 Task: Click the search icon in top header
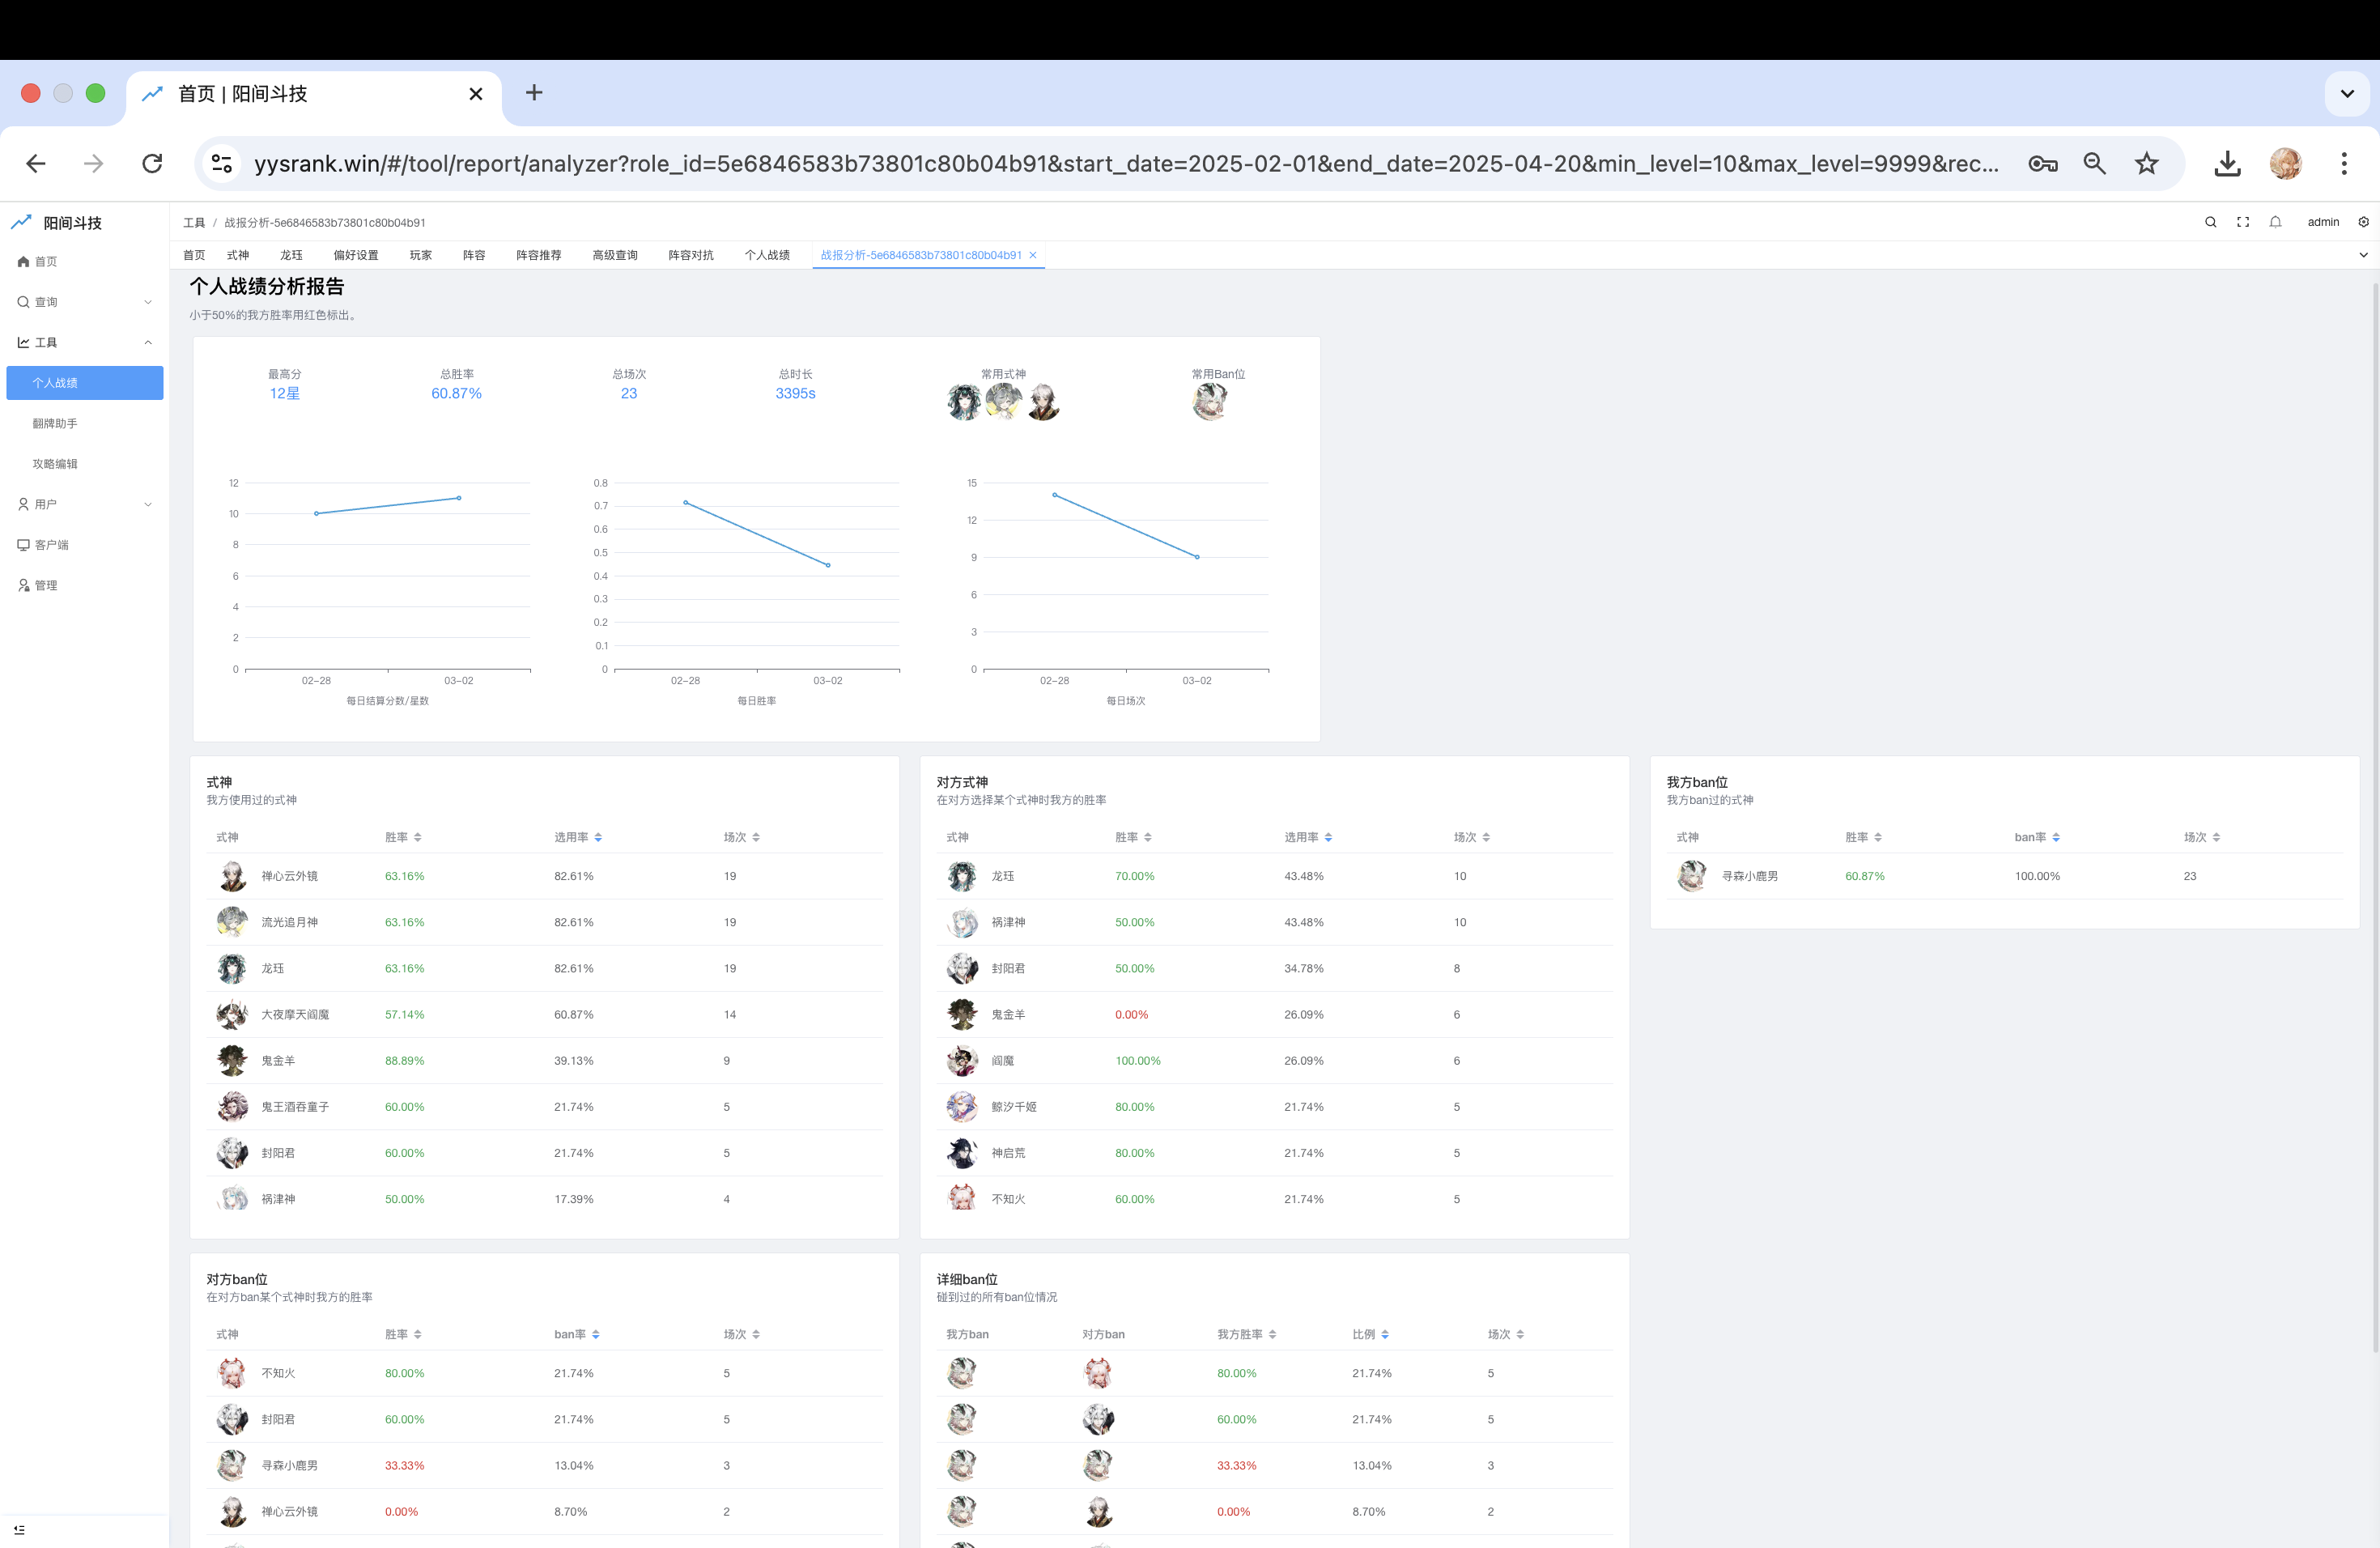click(2210, 222)
